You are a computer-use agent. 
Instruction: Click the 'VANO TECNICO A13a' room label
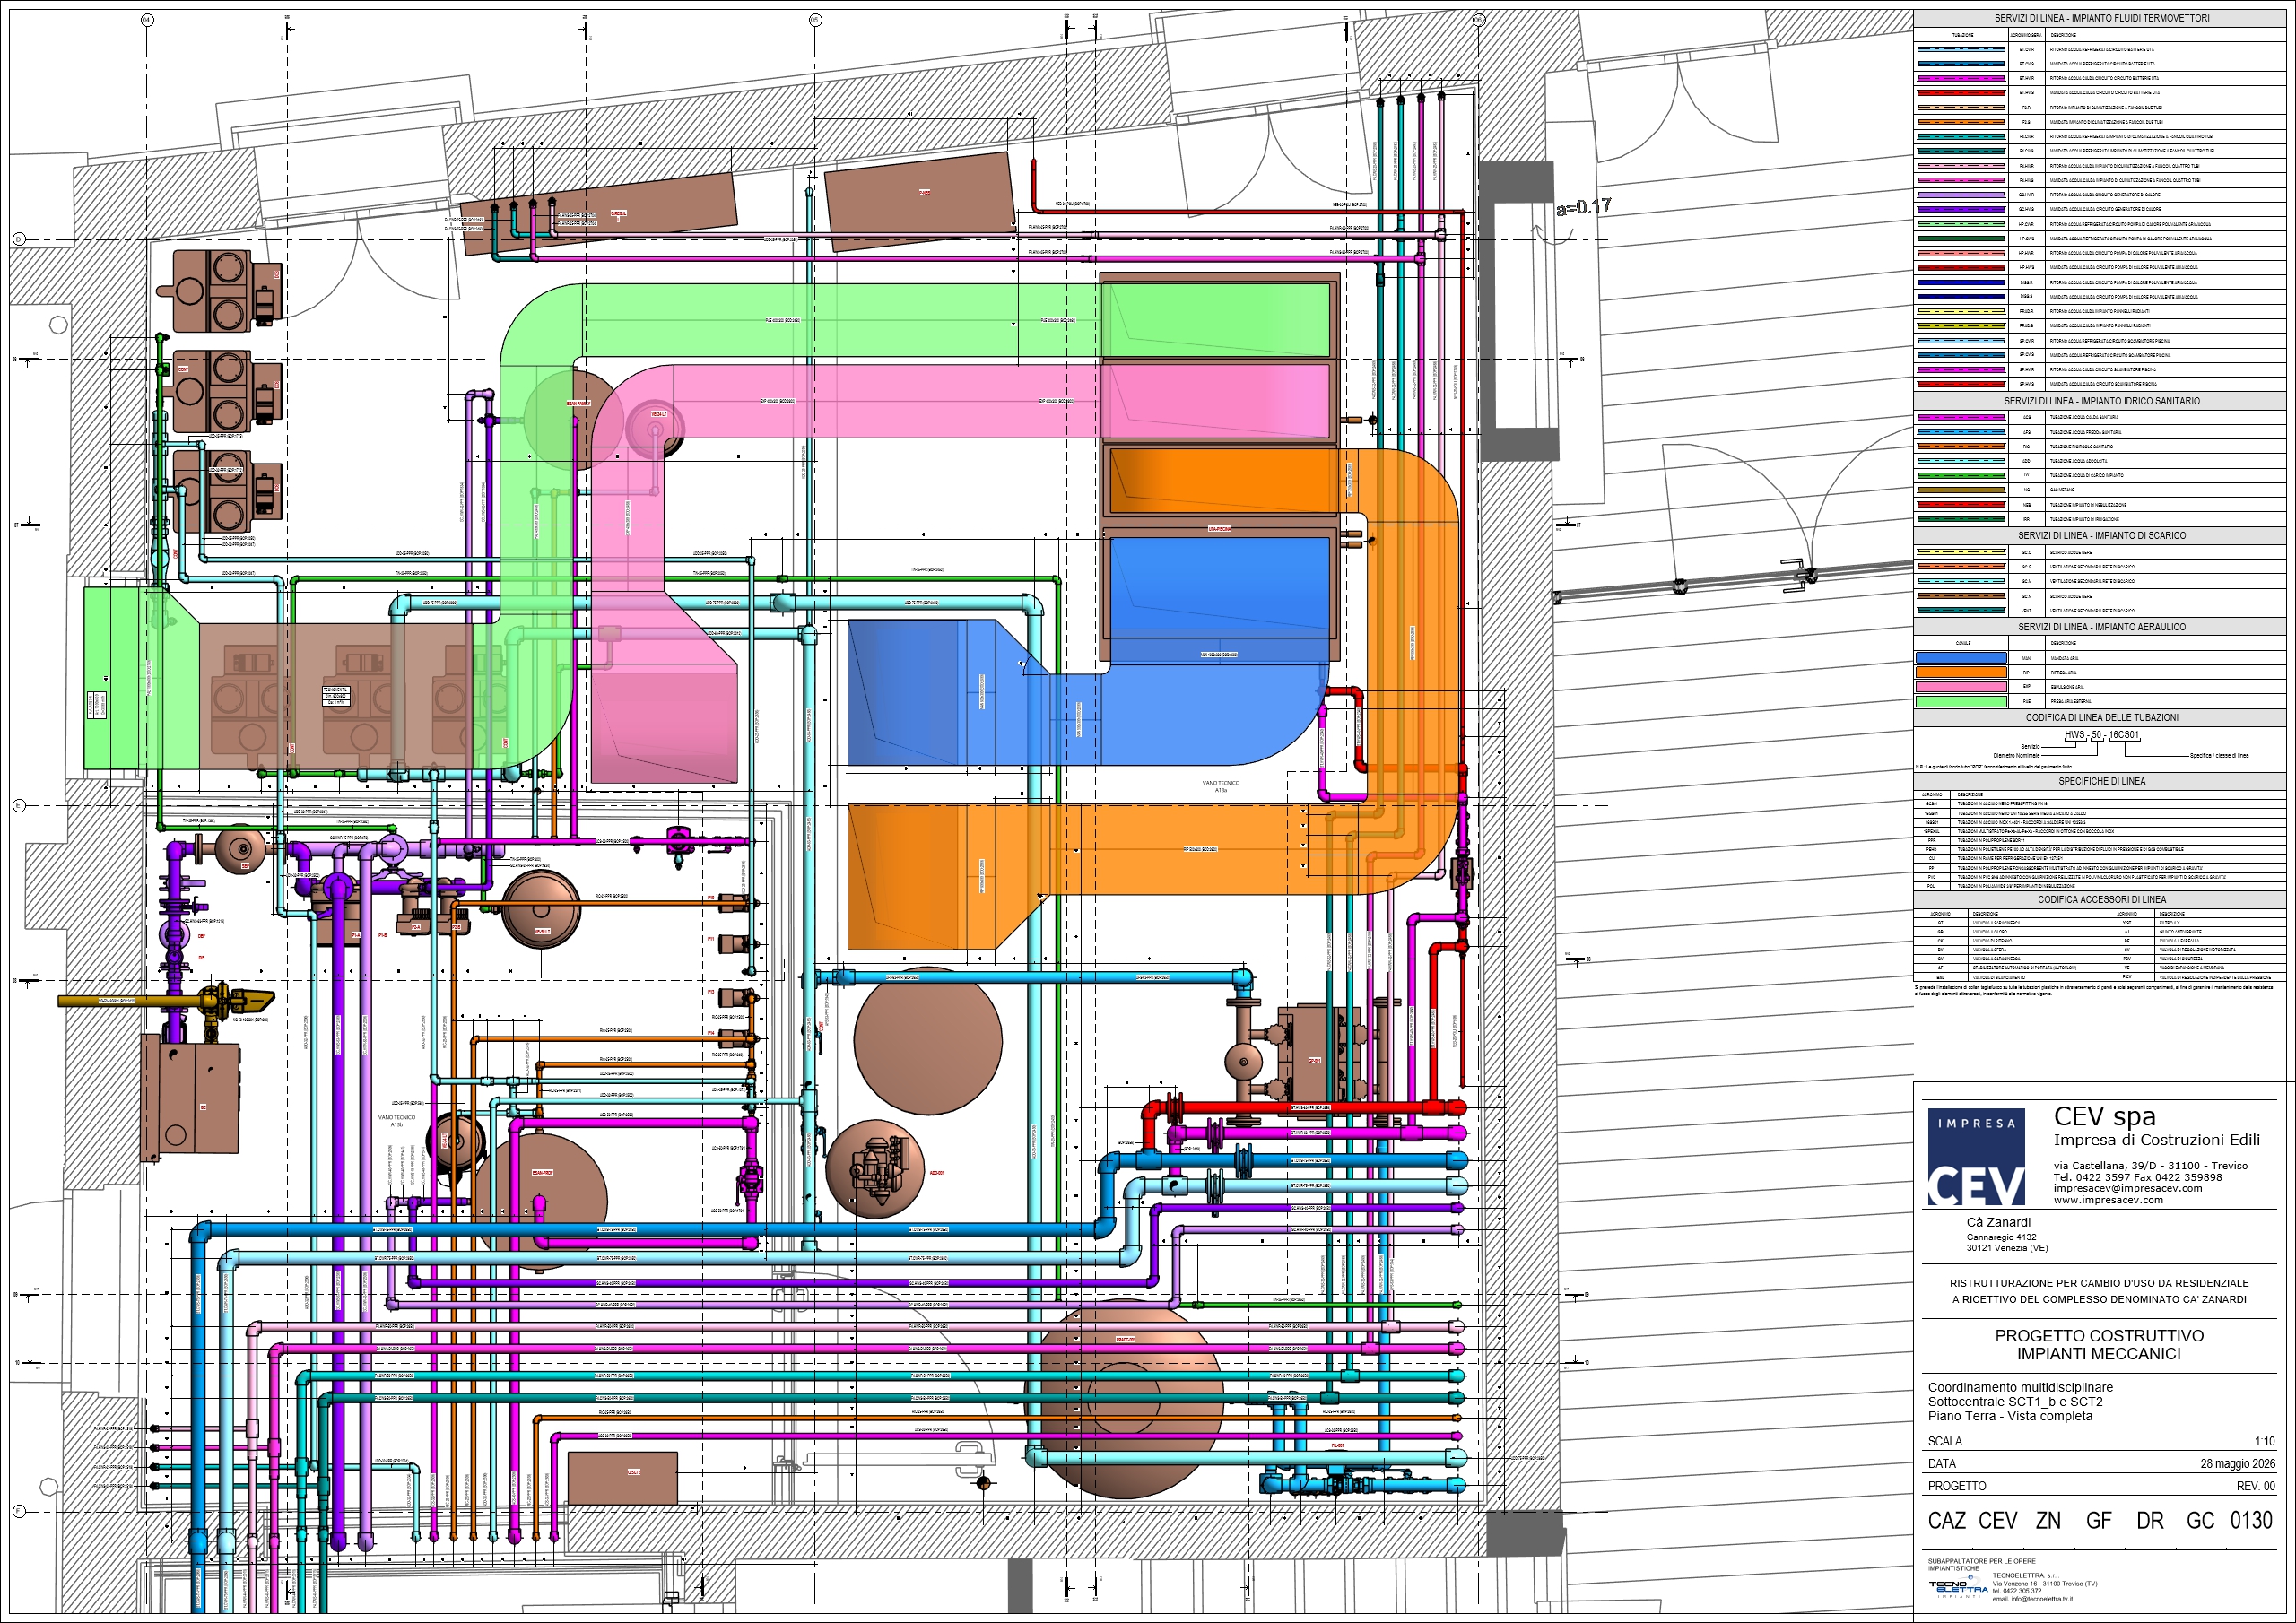tap(1220, 786)
